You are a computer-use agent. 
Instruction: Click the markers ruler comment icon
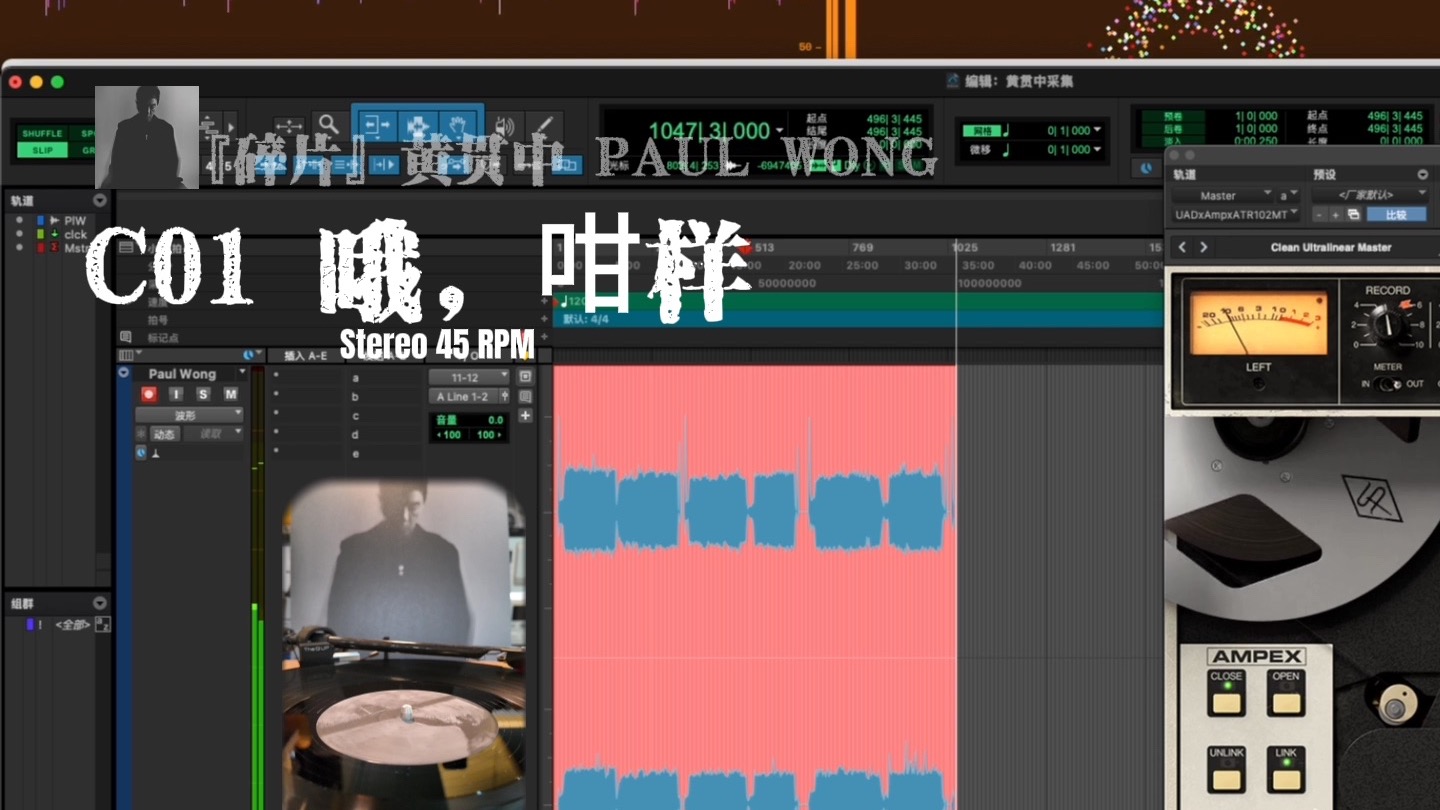pyautogui.click(x=125, y=337)
